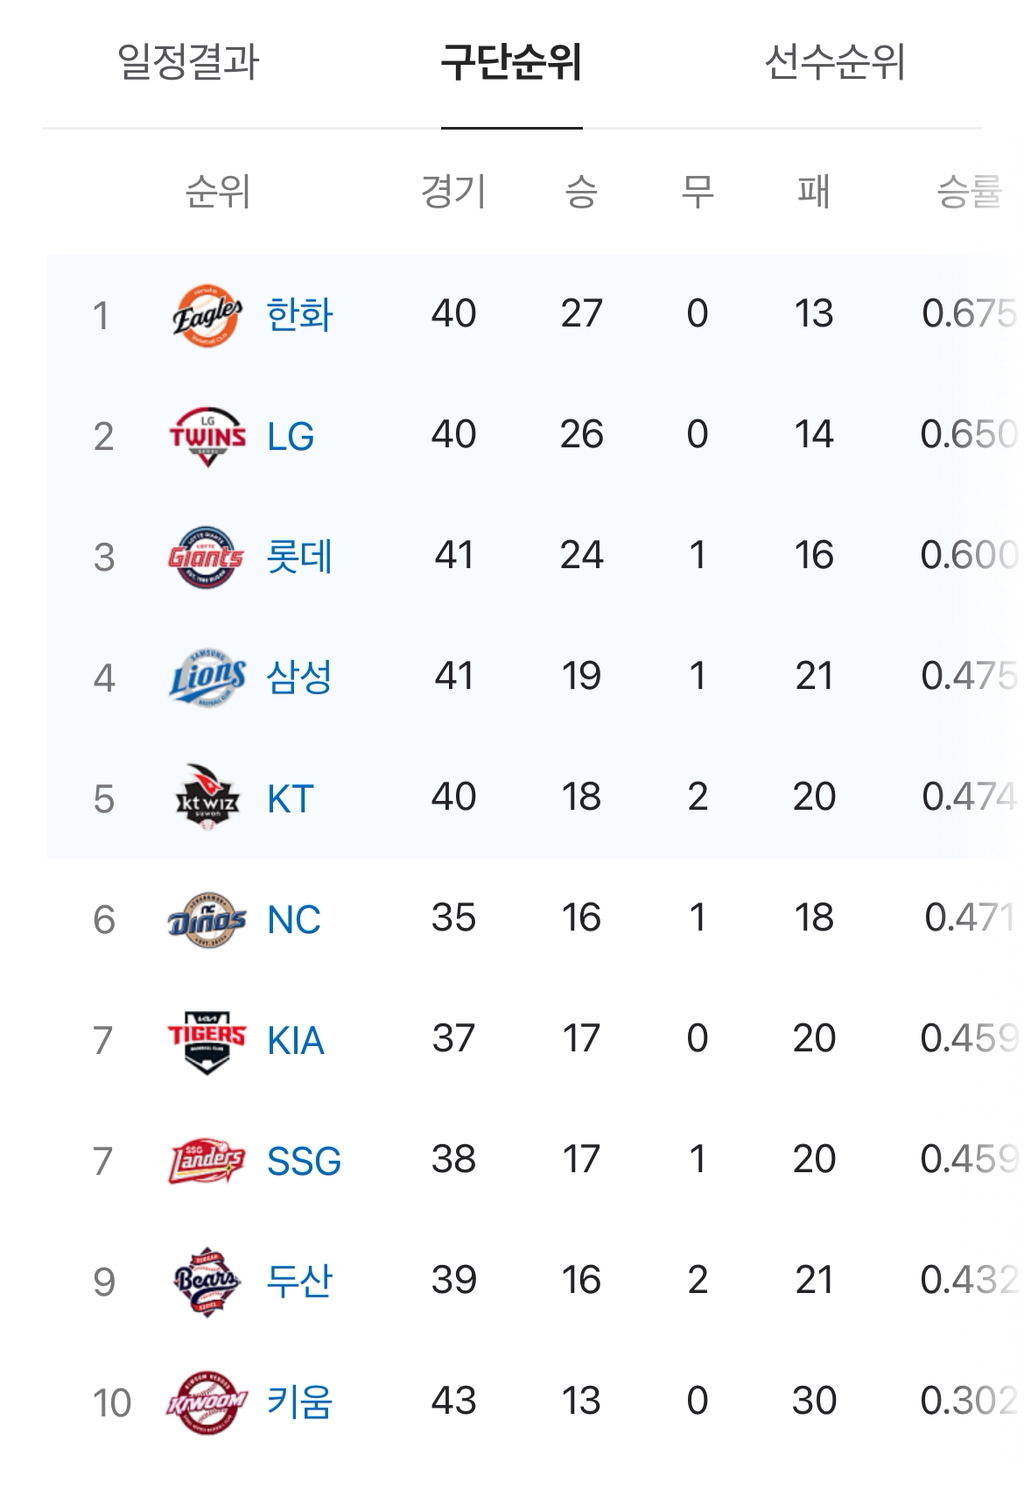Screen dimensions: 1024x1490
Task: Click the 경기 column header
Action: tap(453, 191)
